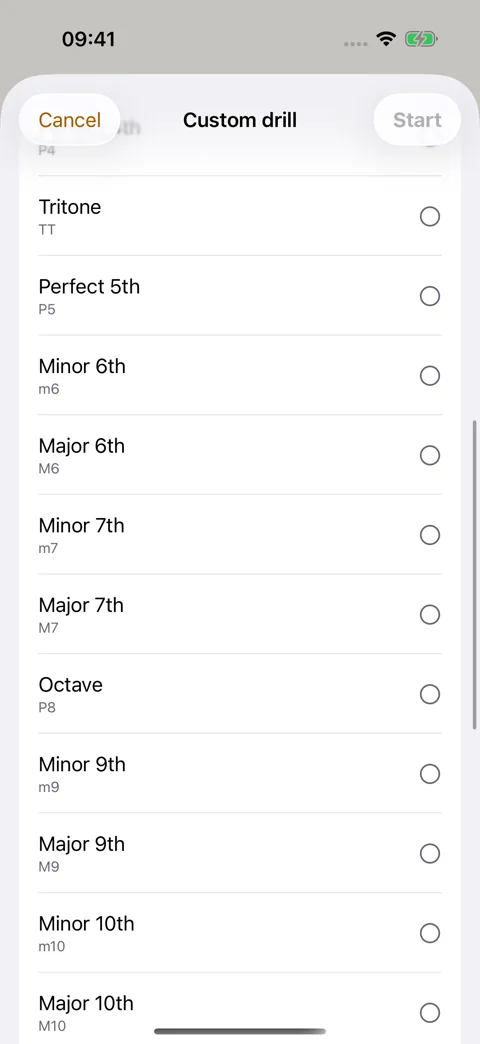The image size is (480, 1044).
Task: Enable the Minor 9th circle
Action: point(430,774)
